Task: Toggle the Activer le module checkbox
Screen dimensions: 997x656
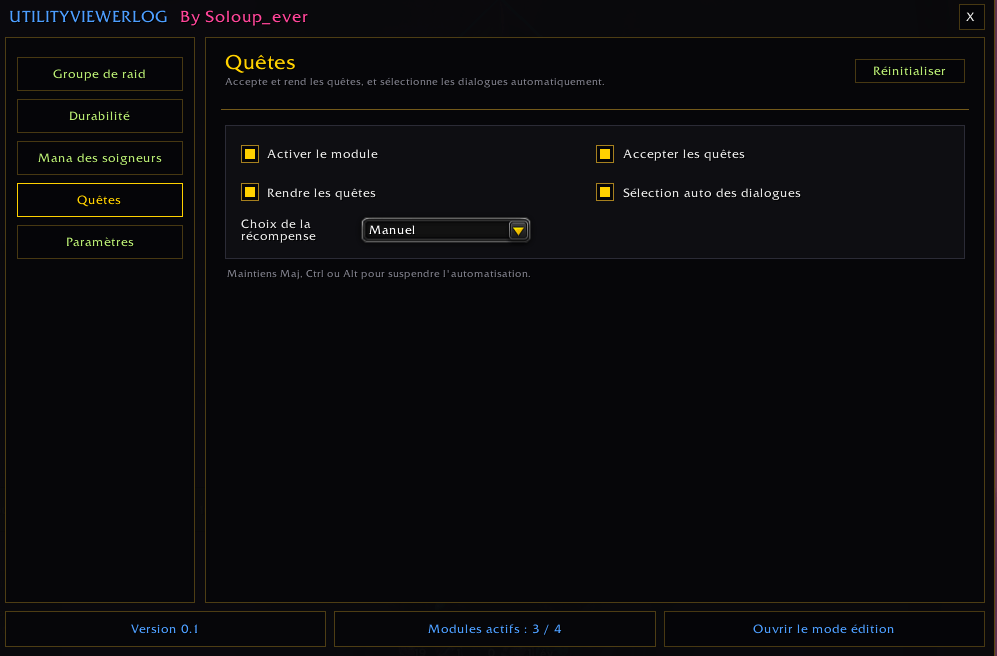Action: point(250,154)
